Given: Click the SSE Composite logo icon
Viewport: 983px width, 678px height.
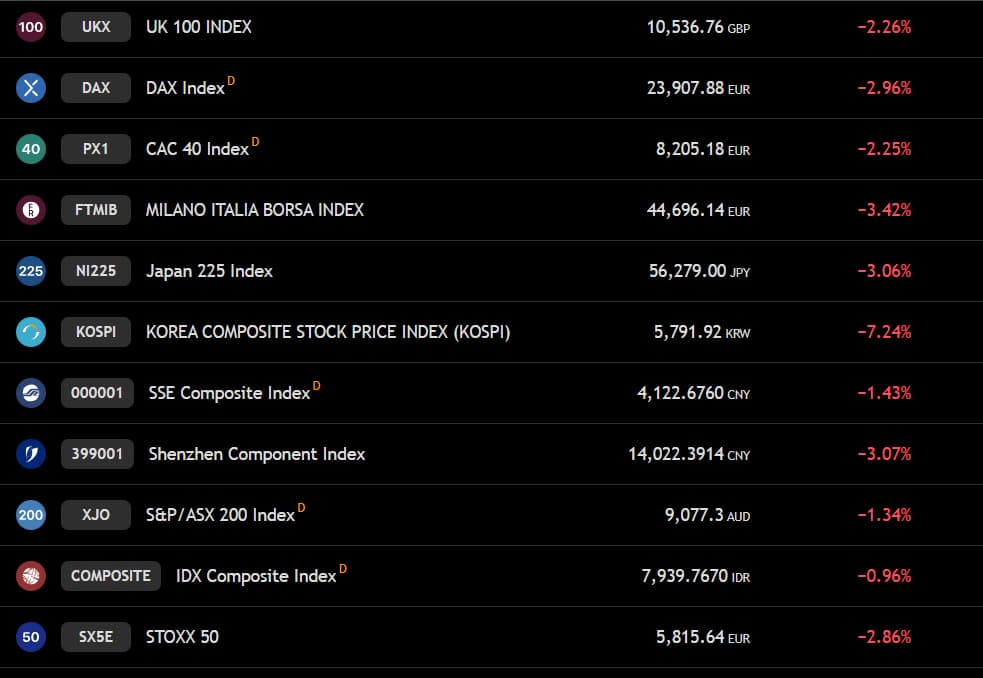Looking at the screenshot, I should click(x=31, y=393).
